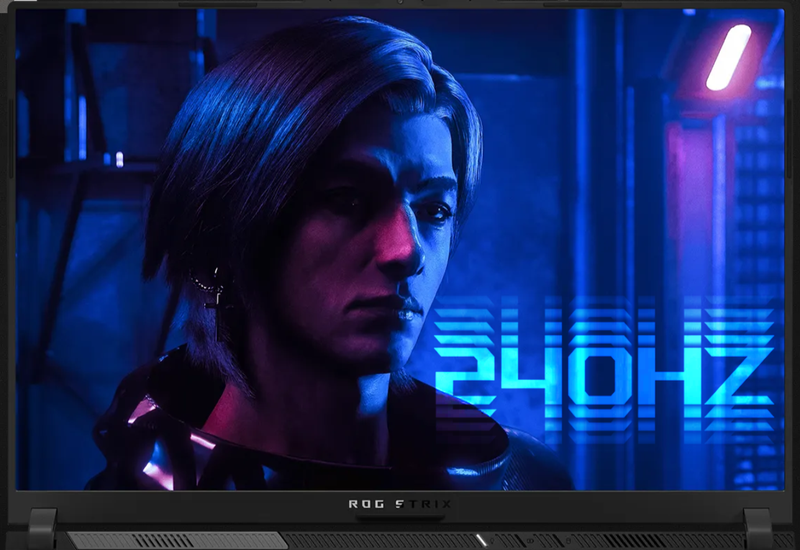Click the character's eye
Screen dimensions: 800x550
pyautogui.click(x=436, y=213)
